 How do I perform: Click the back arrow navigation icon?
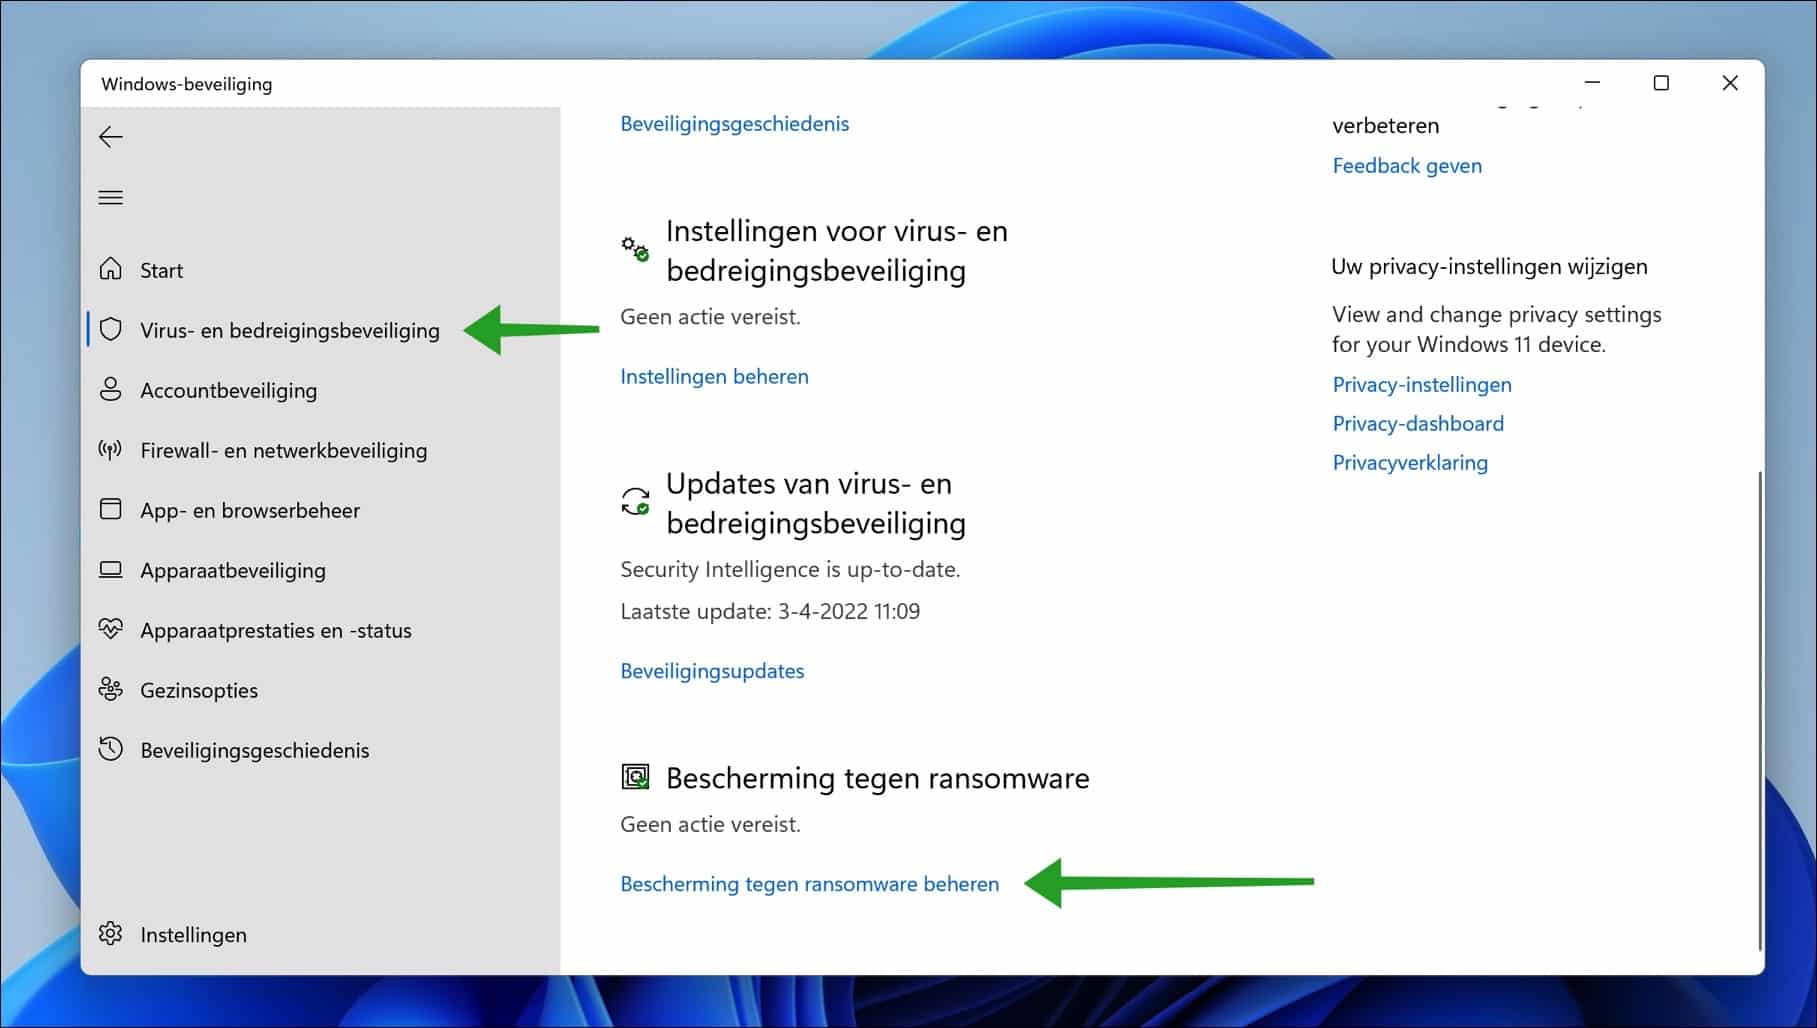[110, 136]
